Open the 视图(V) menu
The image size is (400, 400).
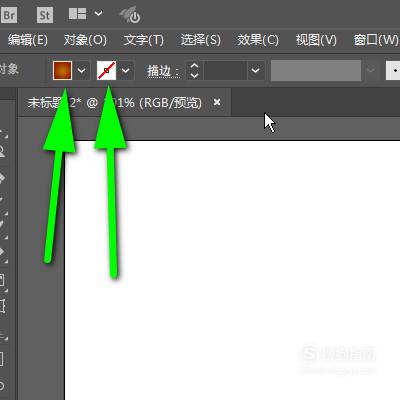click(316, 40)
